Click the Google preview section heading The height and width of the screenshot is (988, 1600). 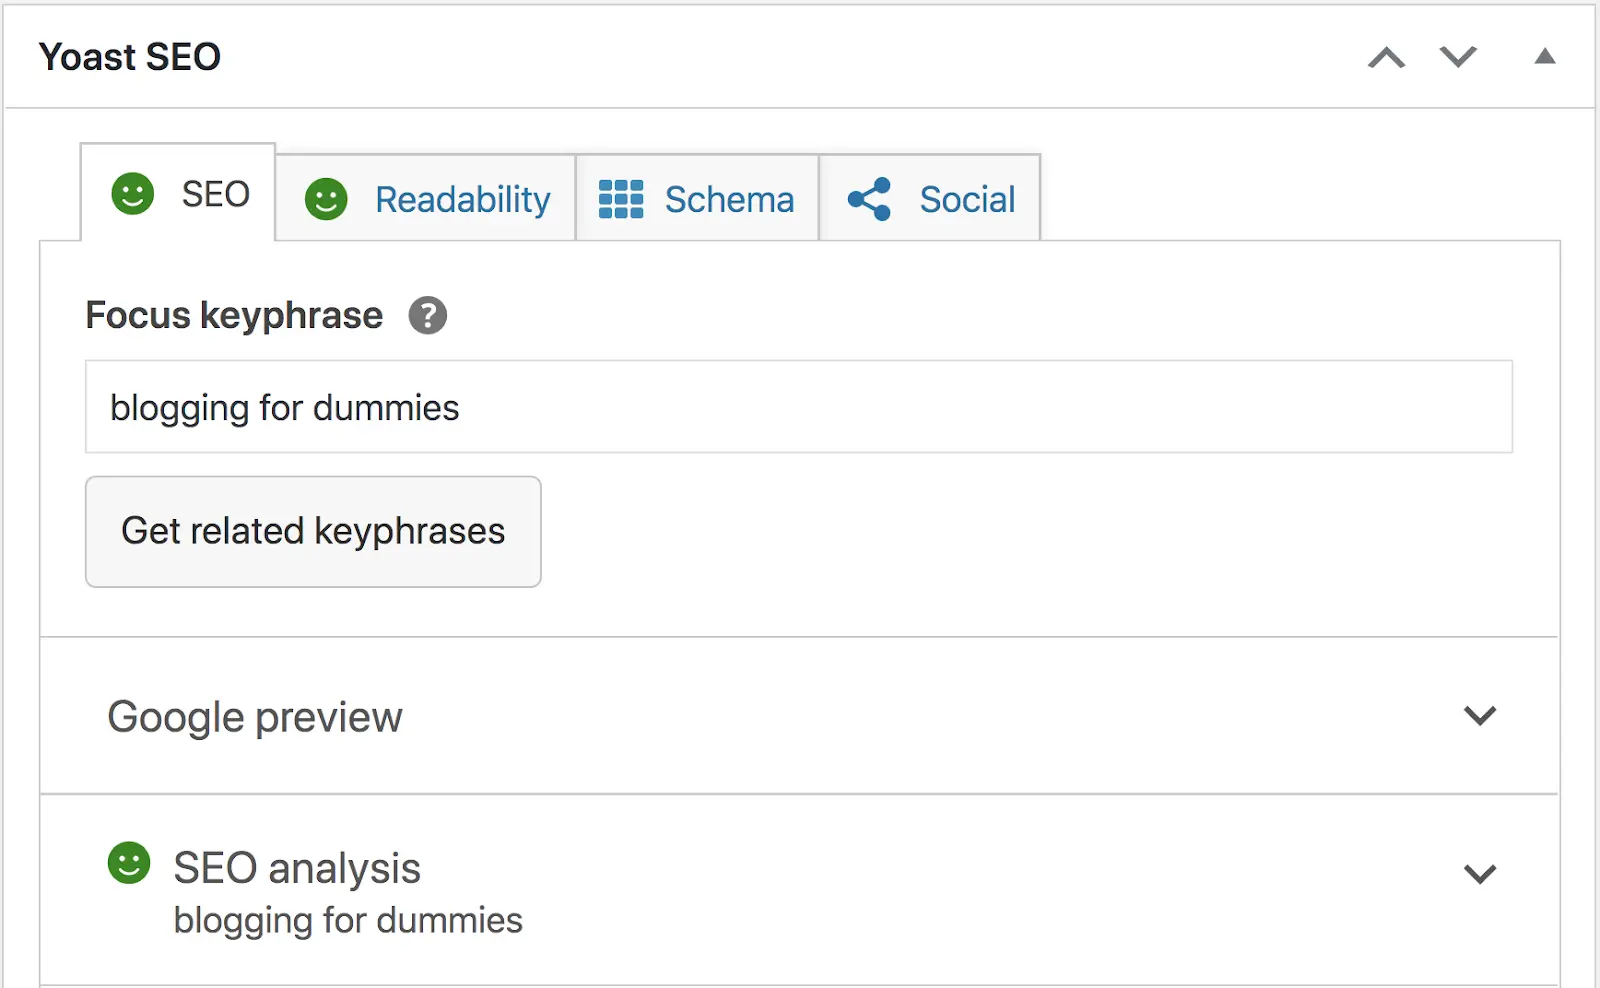(255, 717)
